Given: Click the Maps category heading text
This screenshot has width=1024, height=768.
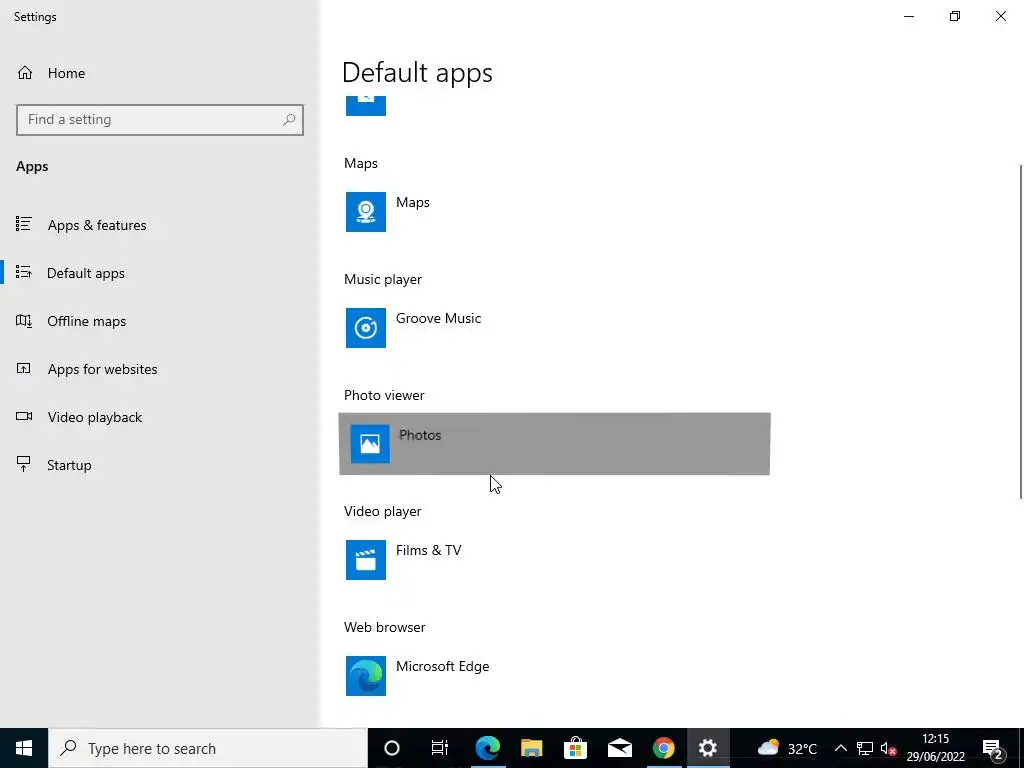Looking at the screenshot, I should coord(360,163).
